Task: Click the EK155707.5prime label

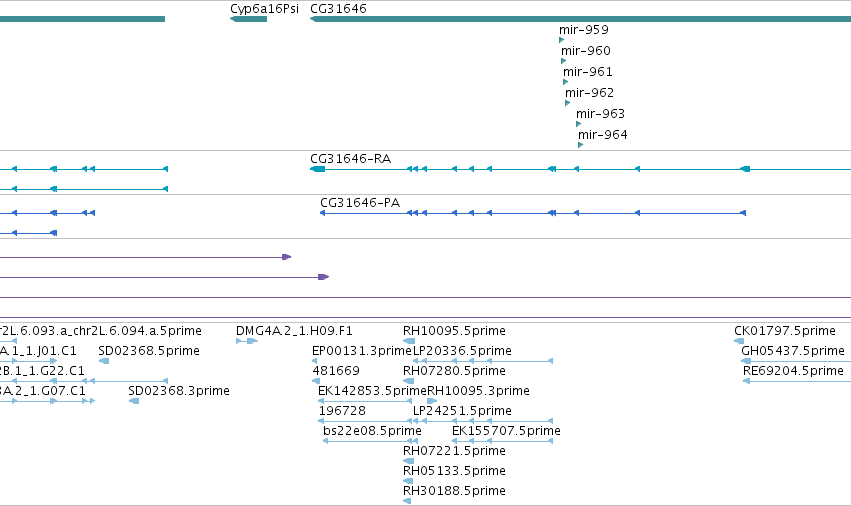Action: [x=506, y=431]
